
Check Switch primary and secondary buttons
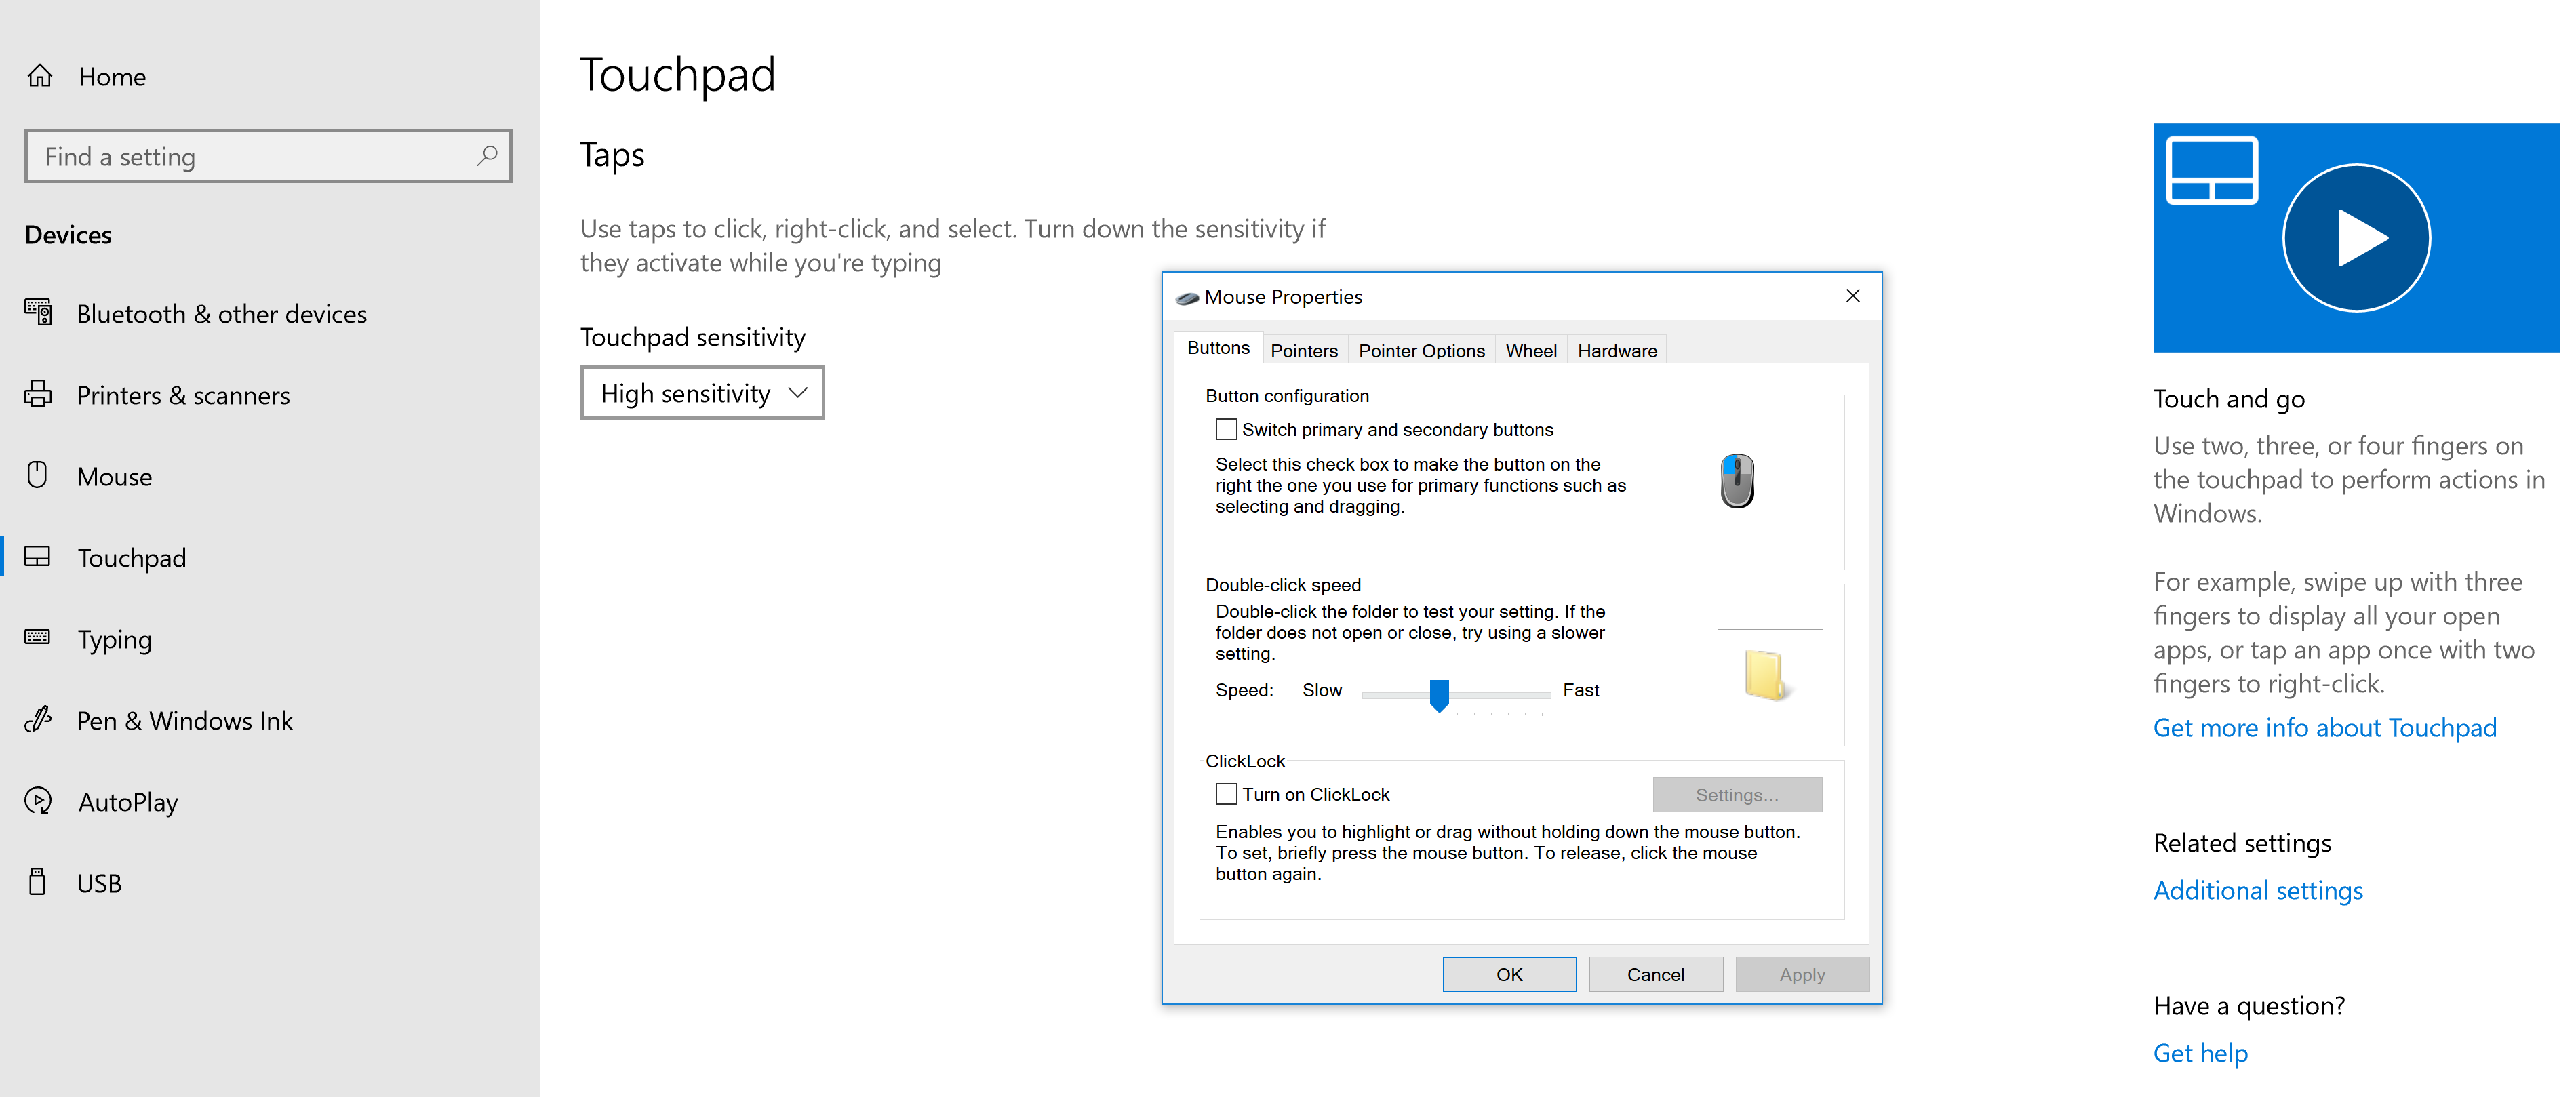pos(1226,429)
